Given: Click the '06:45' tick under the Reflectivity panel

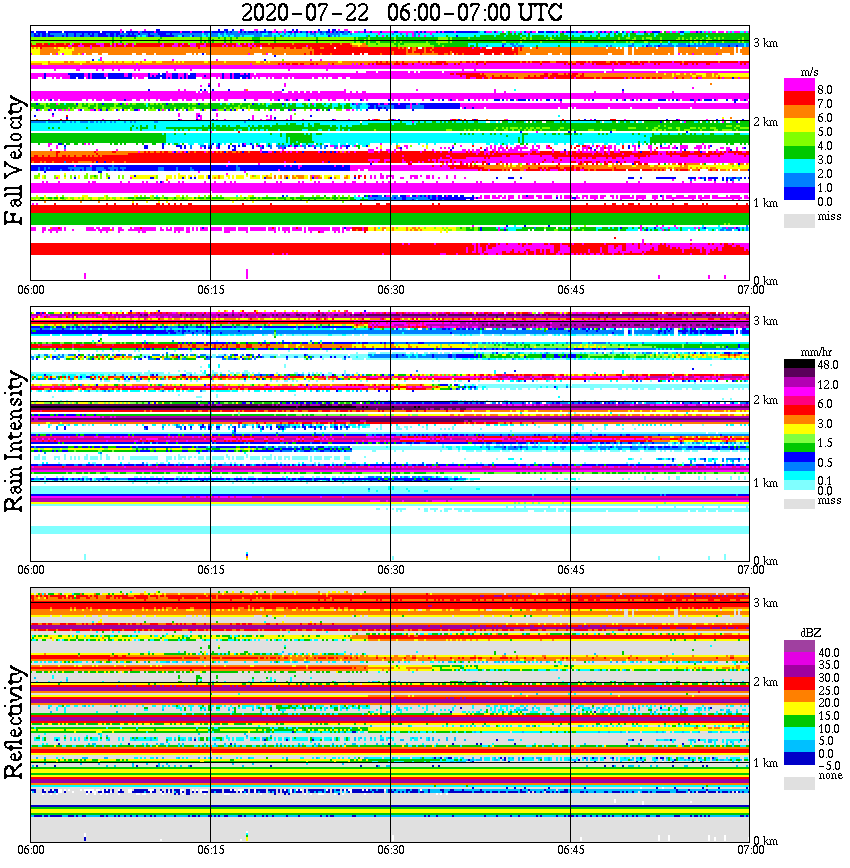Looking at the screenshot, I should pos(571,850).
